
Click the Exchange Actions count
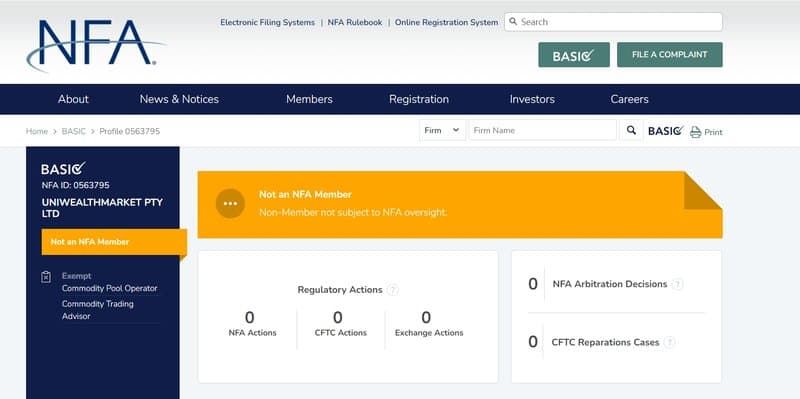coord(426,317)
